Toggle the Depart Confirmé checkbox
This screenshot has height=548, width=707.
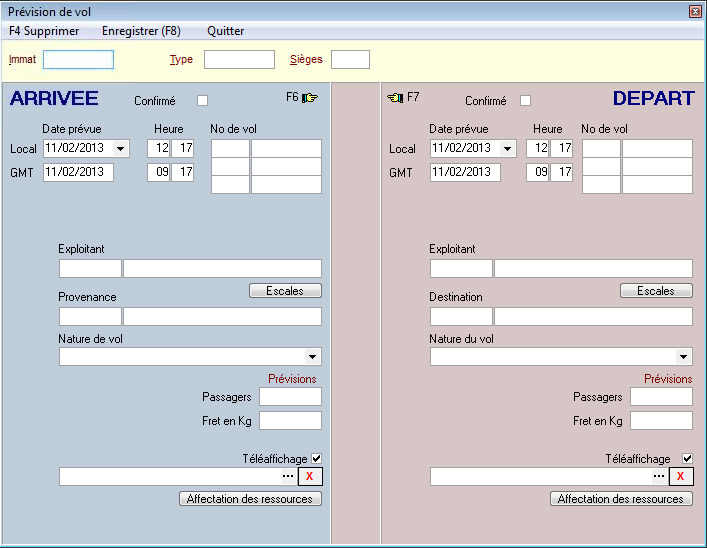pyautogui.click(x=526, y=100)
